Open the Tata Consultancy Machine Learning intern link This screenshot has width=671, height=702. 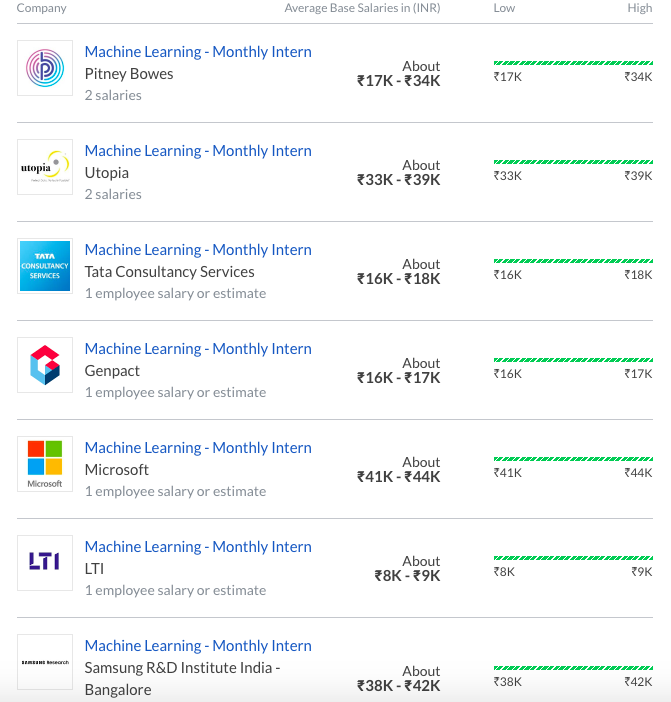[x=198, y=250]
